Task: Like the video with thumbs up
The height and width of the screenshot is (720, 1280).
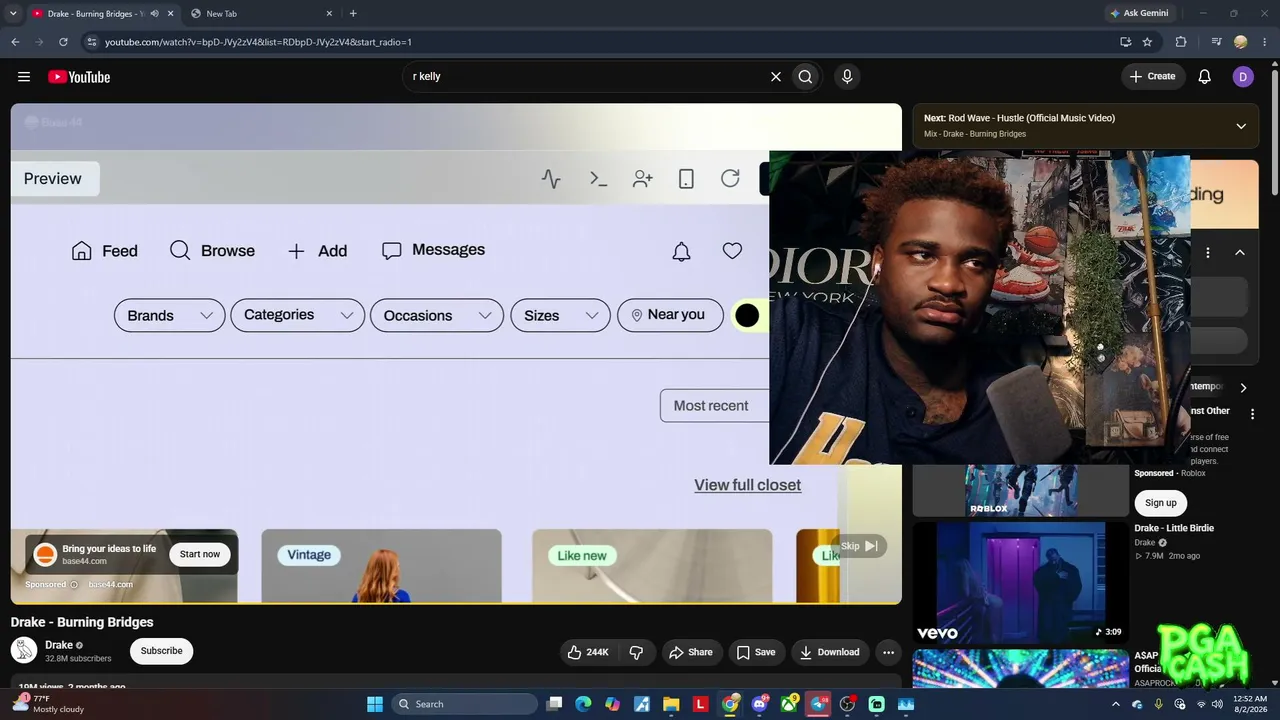Action: pos(587,652)
